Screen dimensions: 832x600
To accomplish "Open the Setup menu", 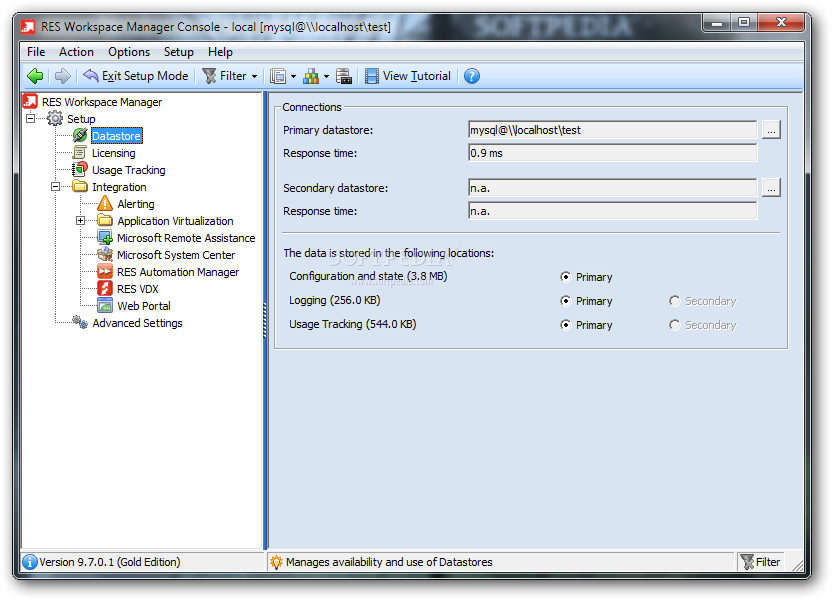I will coord(178,52).
